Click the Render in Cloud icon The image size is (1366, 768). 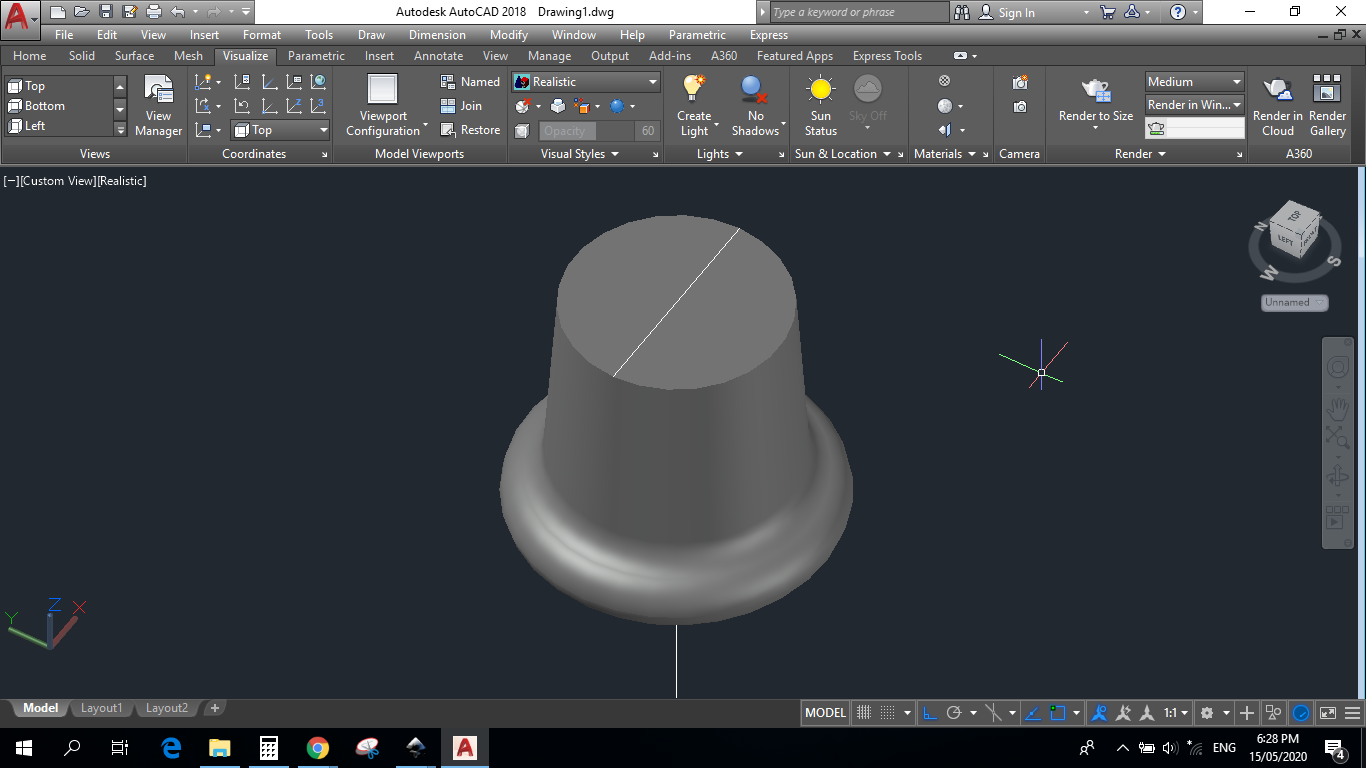coord(1277,90)
